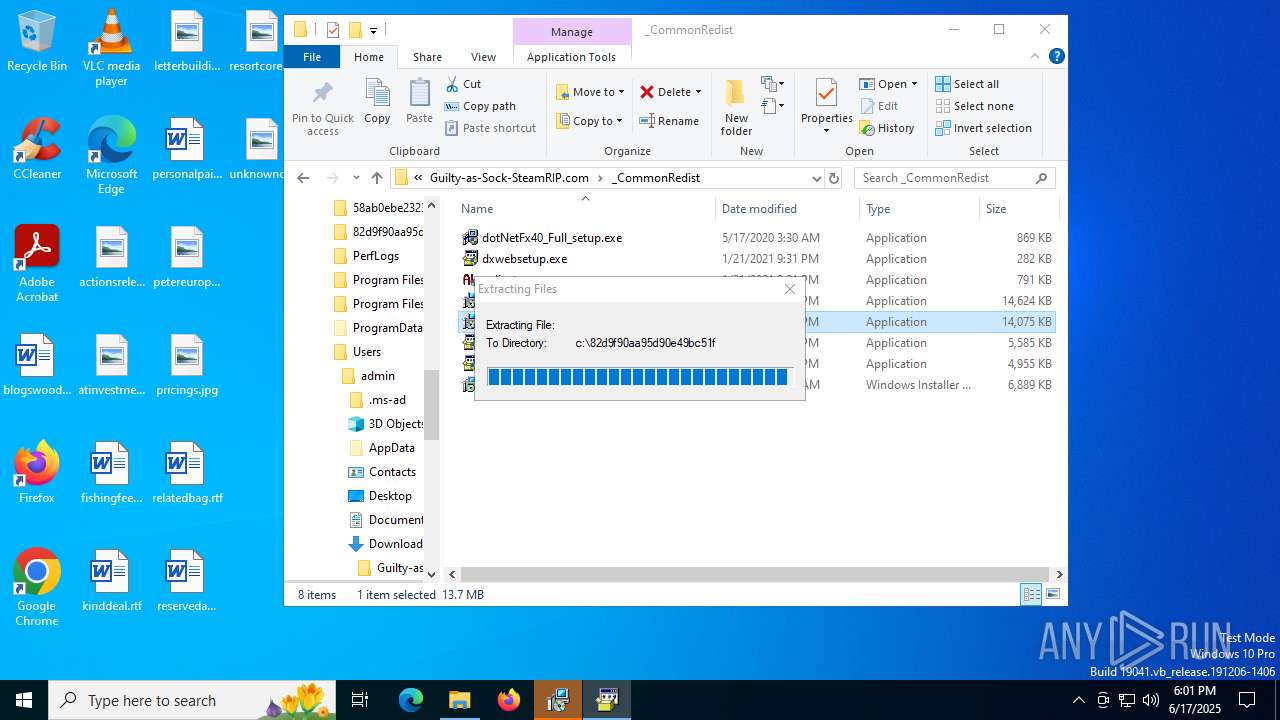Switch to the View ribbon tab
The height and width of the screenshot is (720, 1280).
(483, 57)
